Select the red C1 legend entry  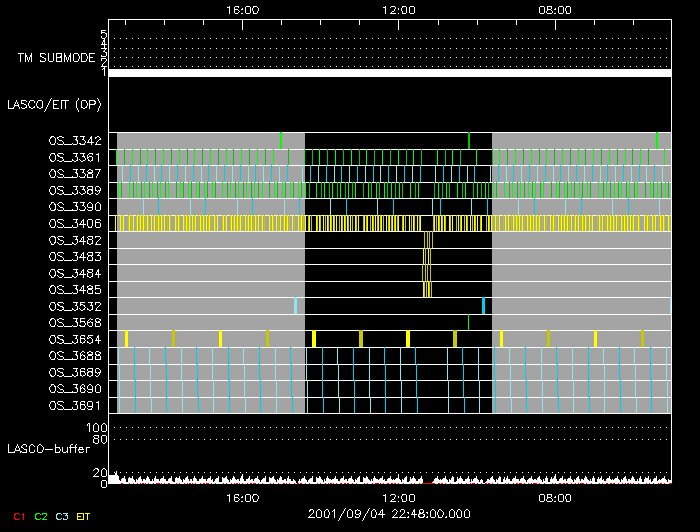coord(18,516)
